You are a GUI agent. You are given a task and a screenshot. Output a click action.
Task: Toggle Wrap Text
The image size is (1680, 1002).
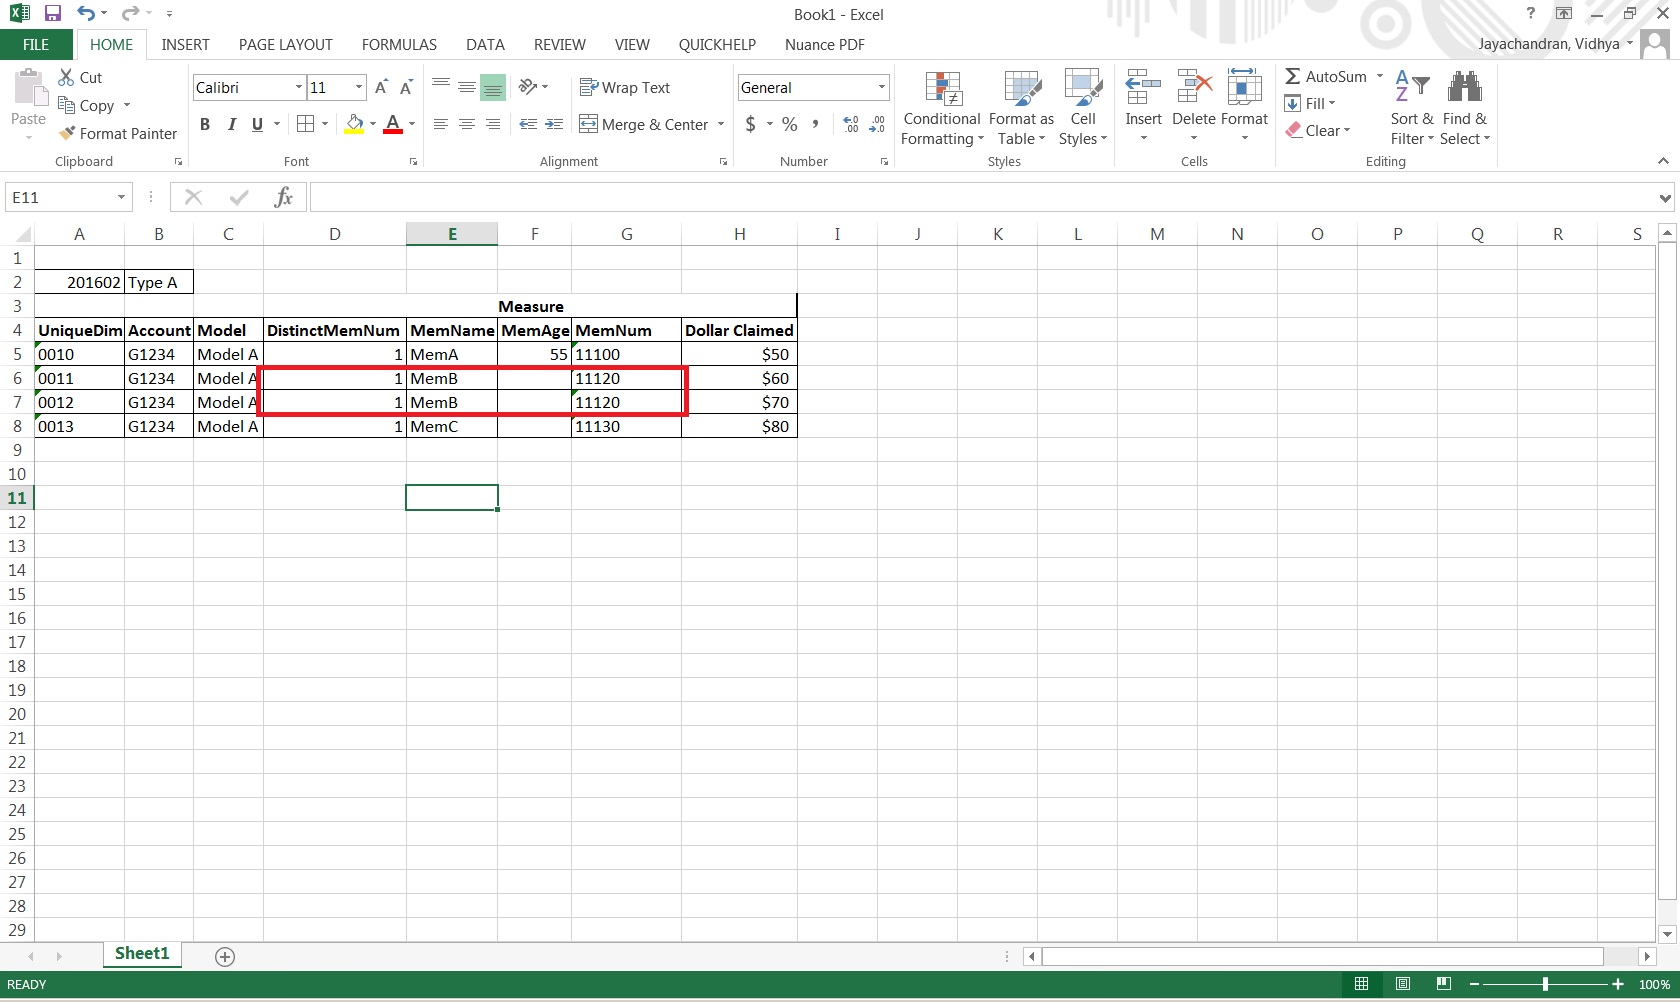point(625,88)
